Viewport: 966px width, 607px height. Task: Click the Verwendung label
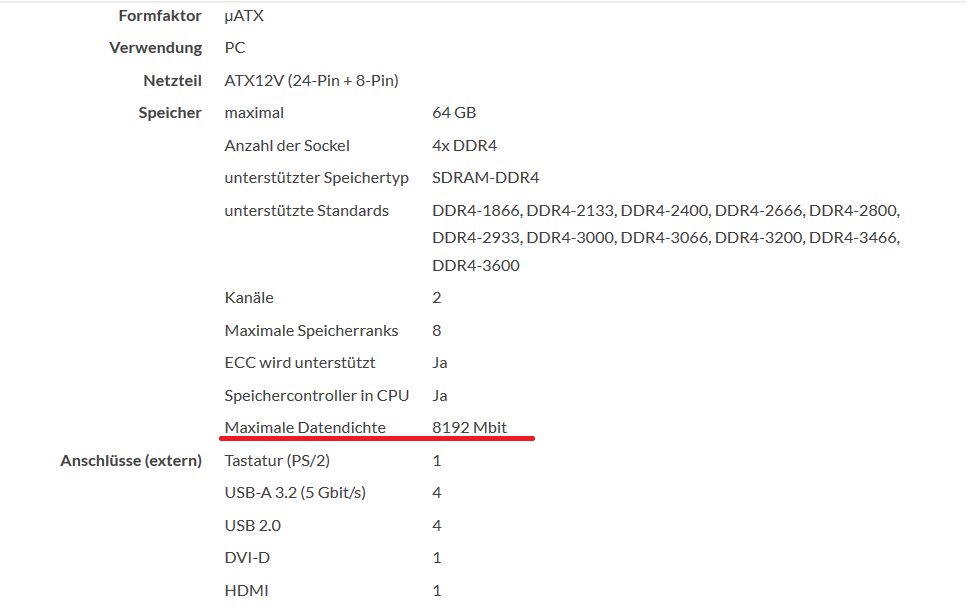(x=155, y=48)
